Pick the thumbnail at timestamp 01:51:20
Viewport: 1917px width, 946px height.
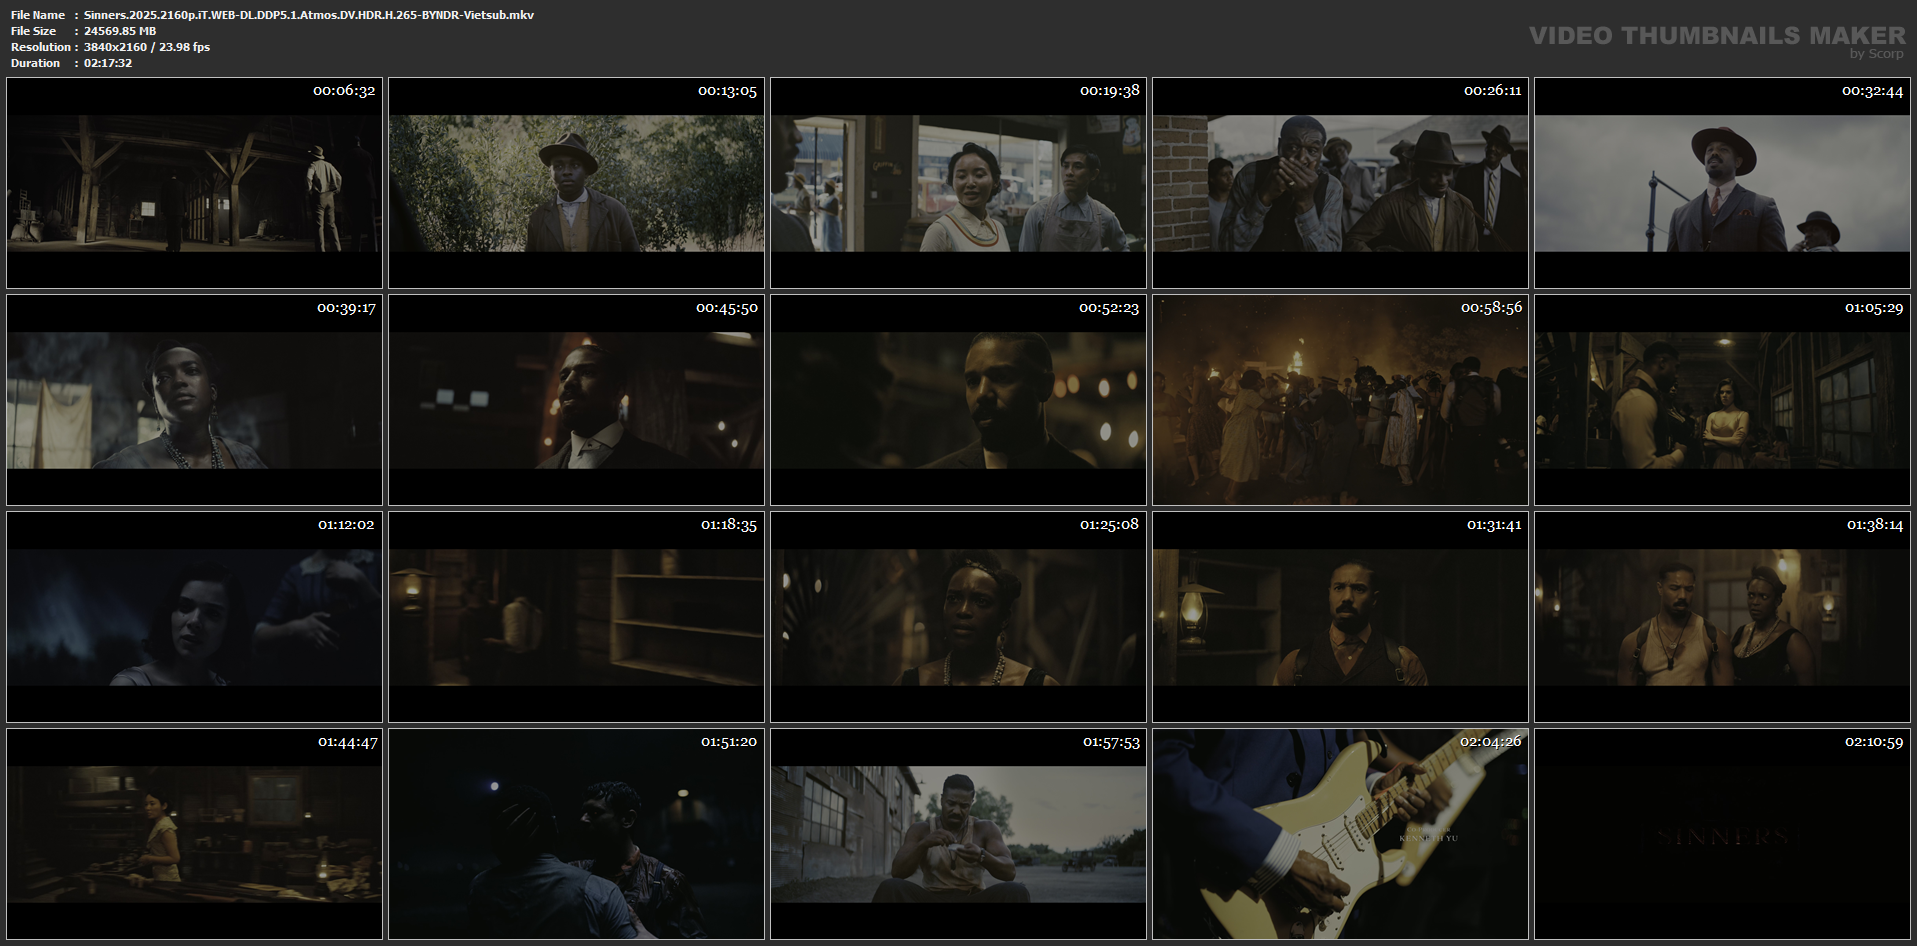(x=576, y=834)
